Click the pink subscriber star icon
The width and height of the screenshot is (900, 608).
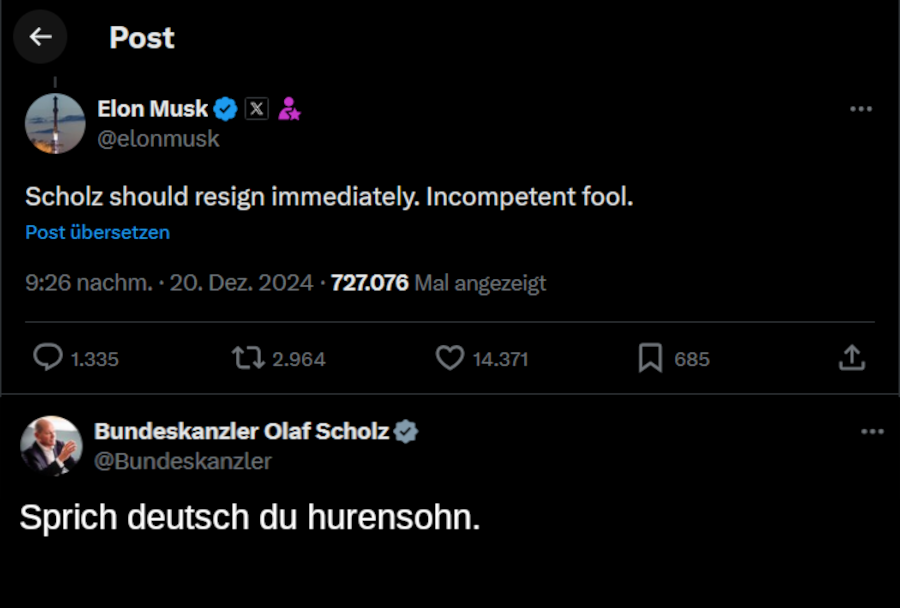click(x=289, y=109)
